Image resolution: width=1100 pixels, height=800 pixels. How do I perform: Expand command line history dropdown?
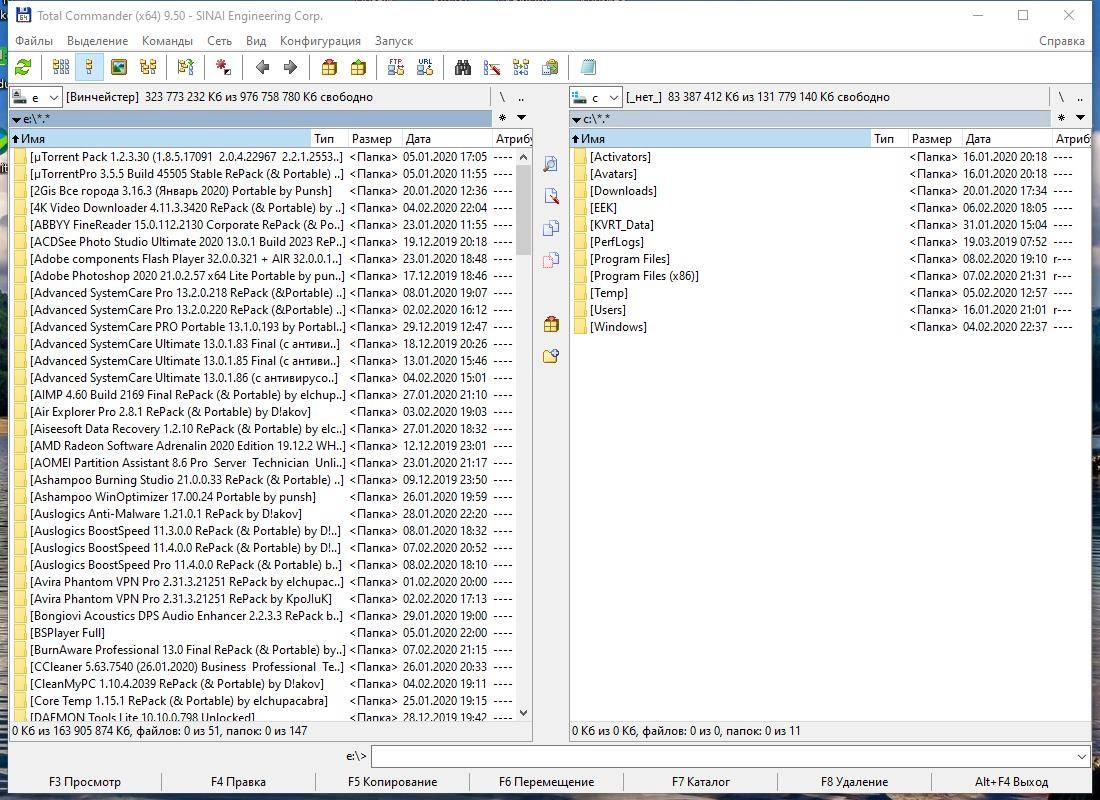coord(1081,756)
